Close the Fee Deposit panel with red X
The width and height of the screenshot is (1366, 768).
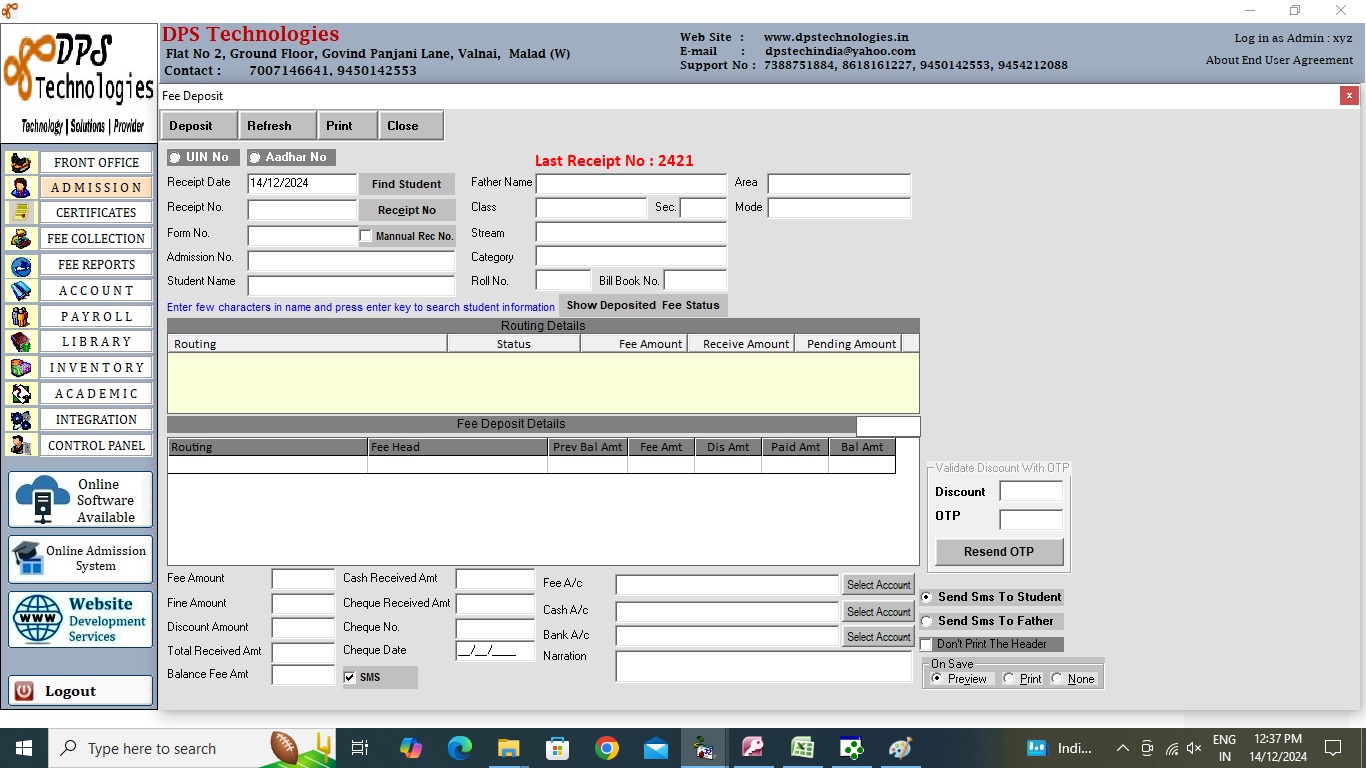[1349, 96]
